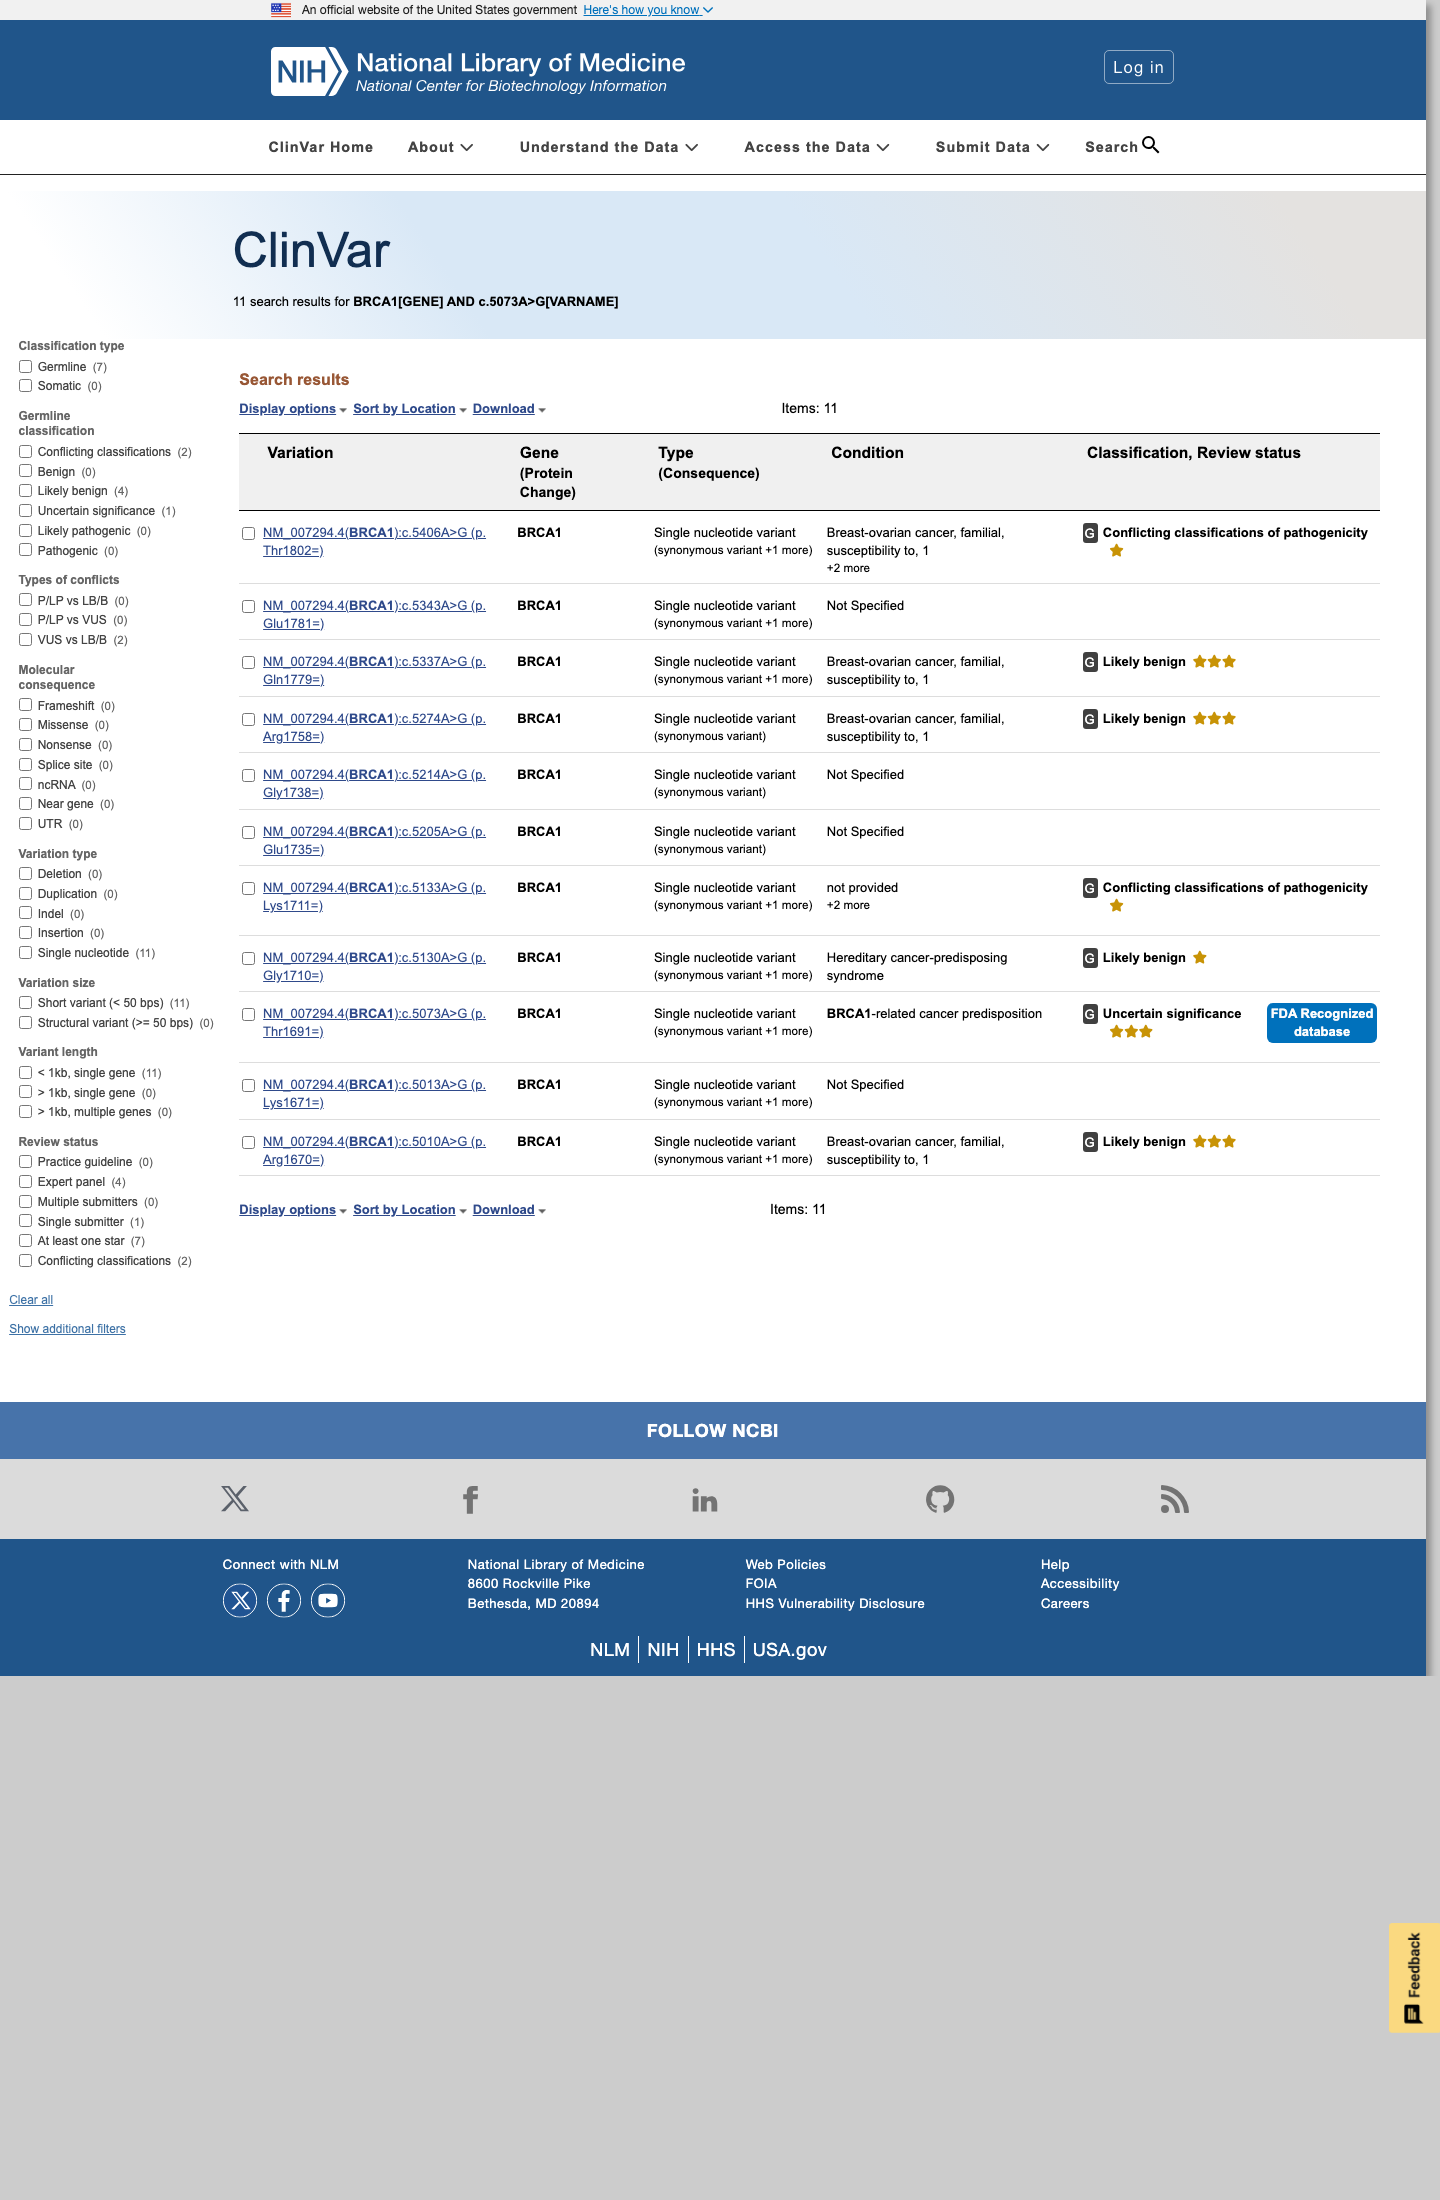Click circled X icon under Connect with NLM
1440x2200 pixels.
coord(240,1601)
